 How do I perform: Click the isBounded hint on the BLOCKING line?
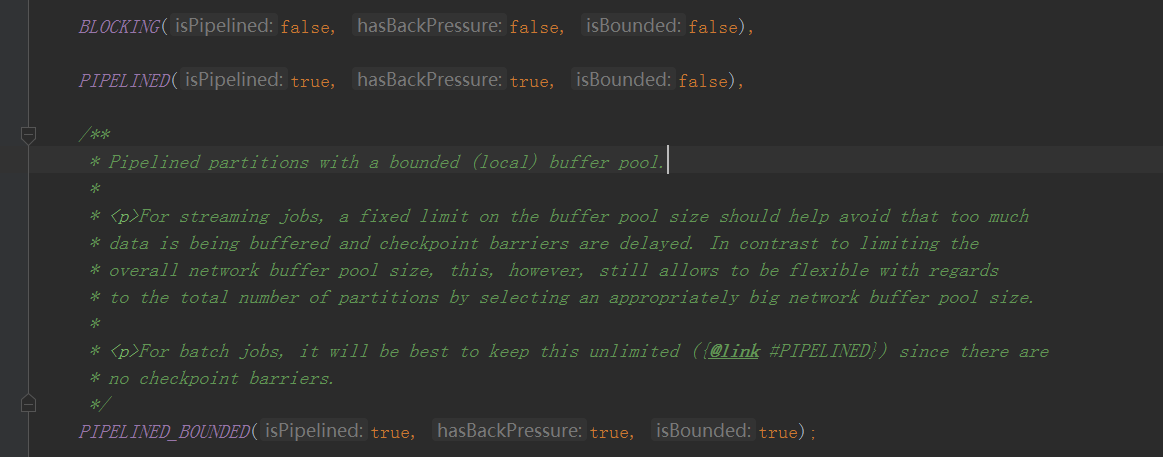pos(633,27)
